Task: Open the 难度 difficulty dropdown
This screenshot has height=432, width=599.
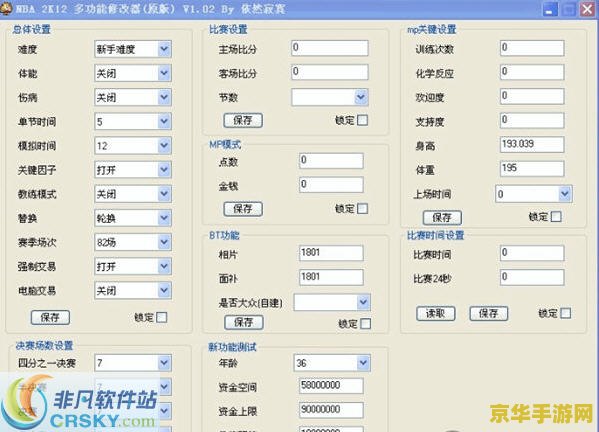Action: (164, 49)
